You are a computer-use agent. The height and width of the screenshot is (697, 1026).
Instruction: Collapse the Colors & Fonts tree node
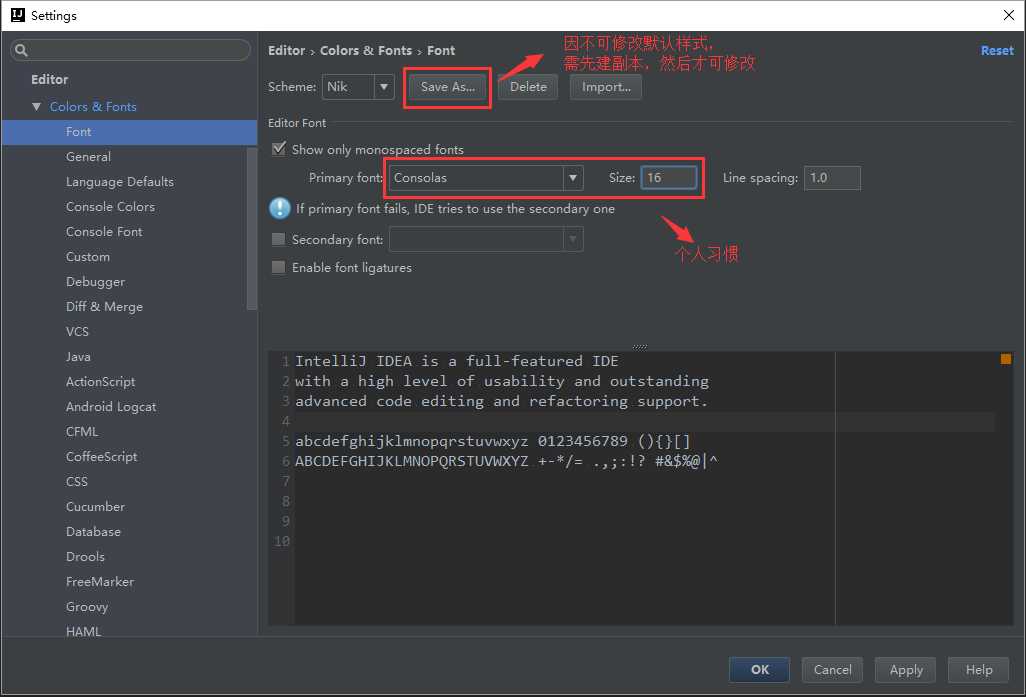37,106
